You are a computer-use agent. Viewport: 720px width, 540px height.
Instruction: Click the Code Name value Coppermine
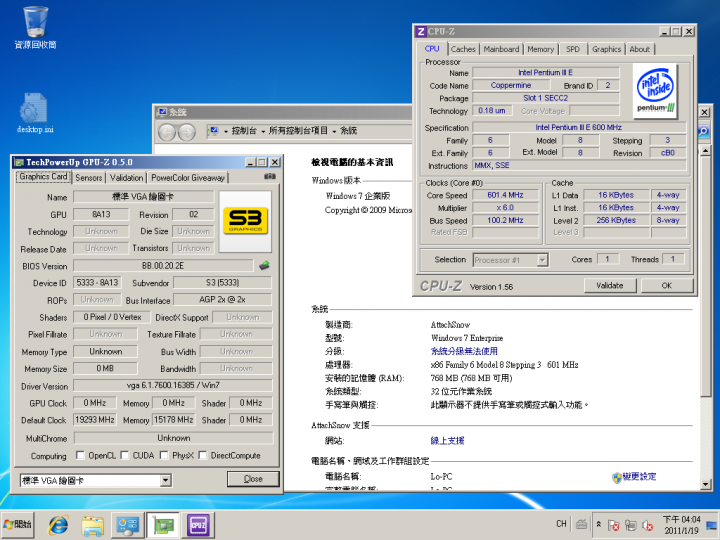pyautogui.click(x=511, y=85)
